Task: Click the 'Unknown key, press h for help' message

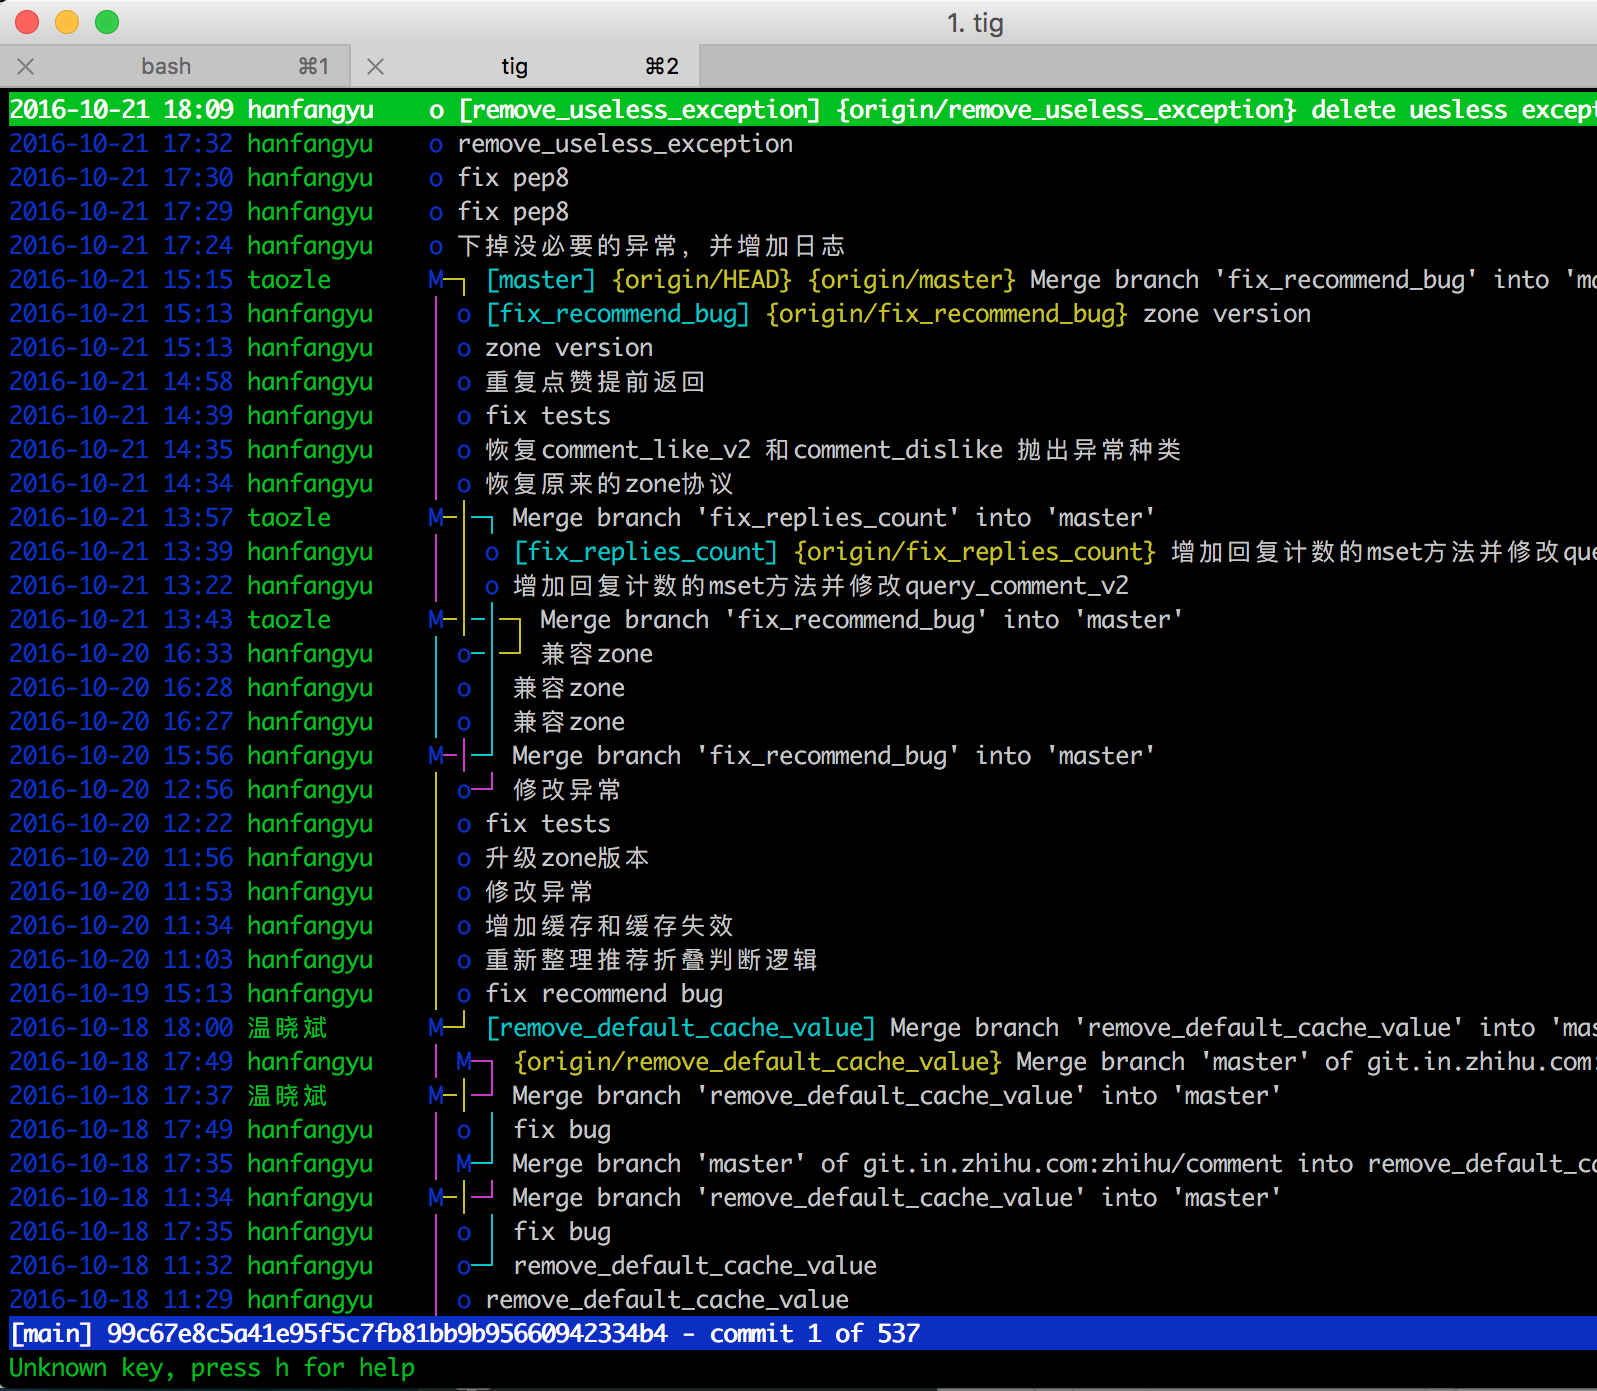Action: (212, 1368)
